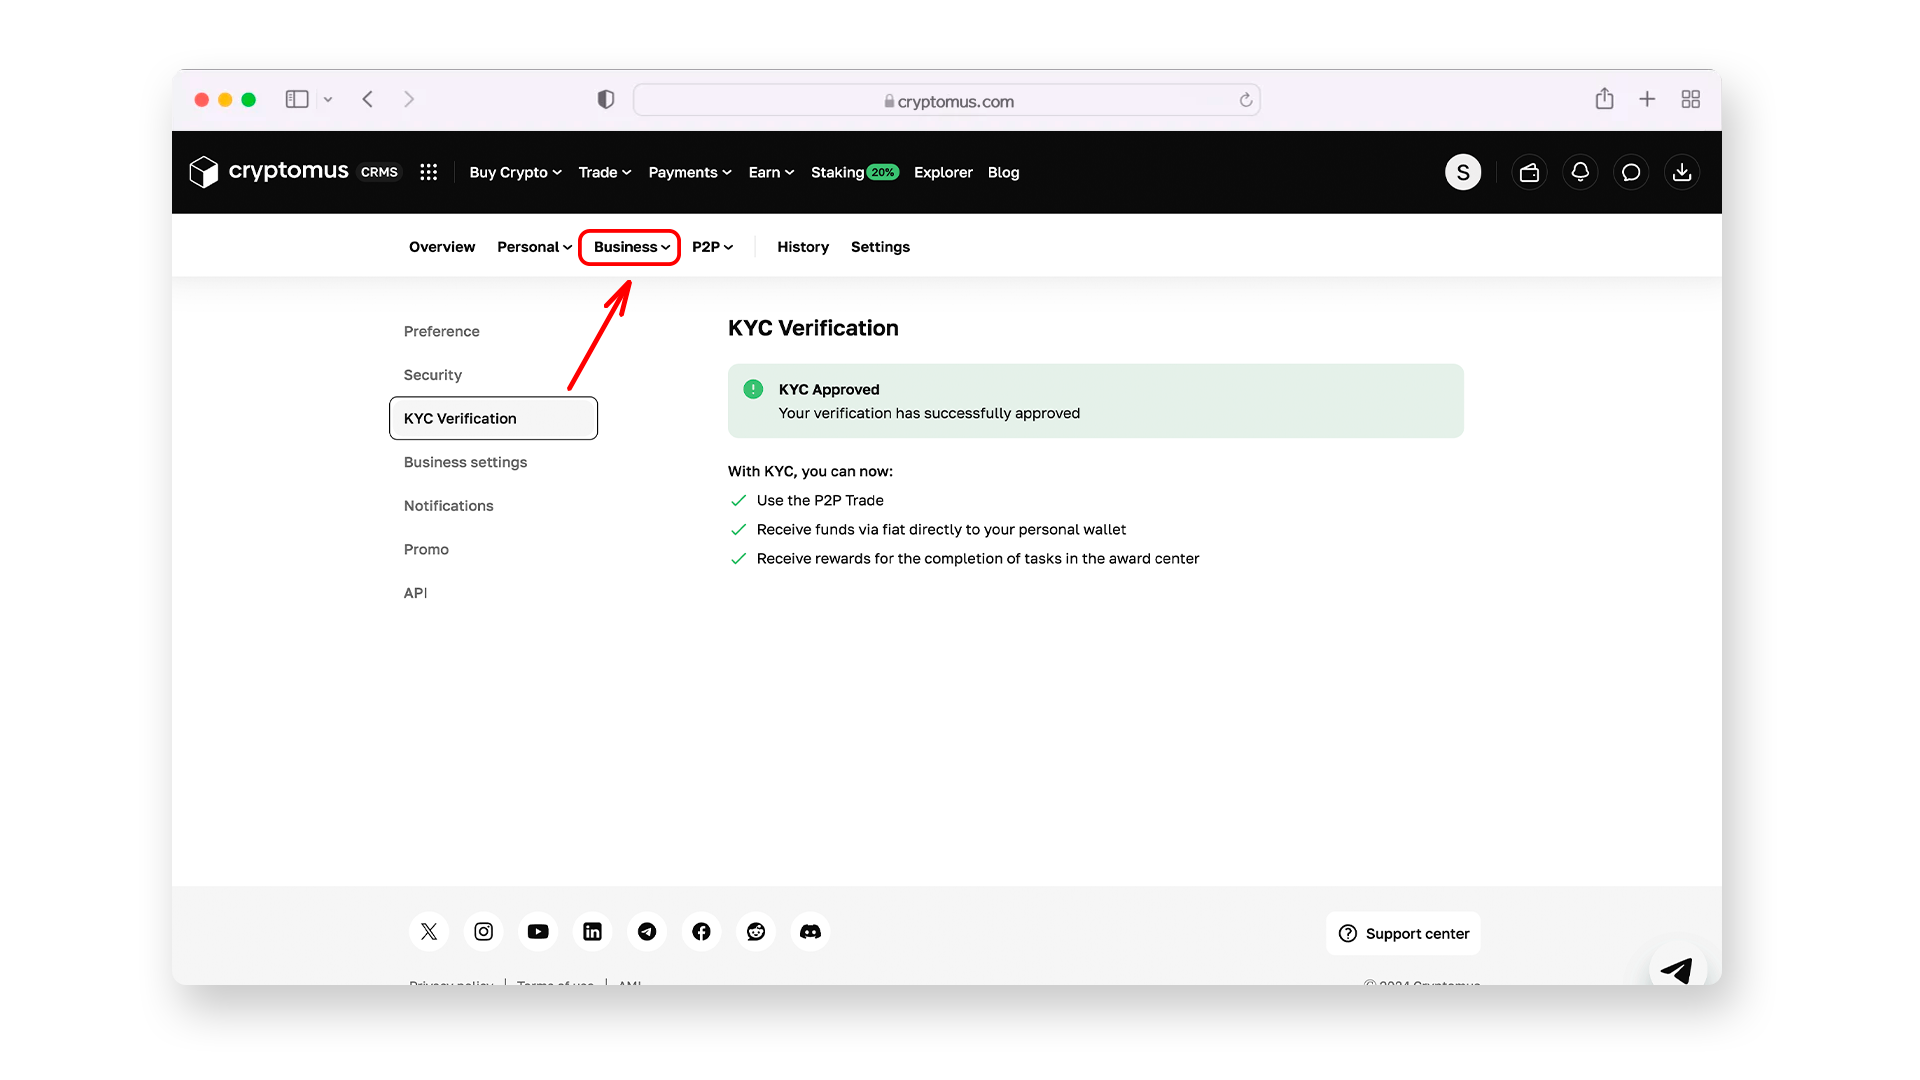Open the Personal dropdown
Screen dimensions: 1920x1080
tap(534, 247)
